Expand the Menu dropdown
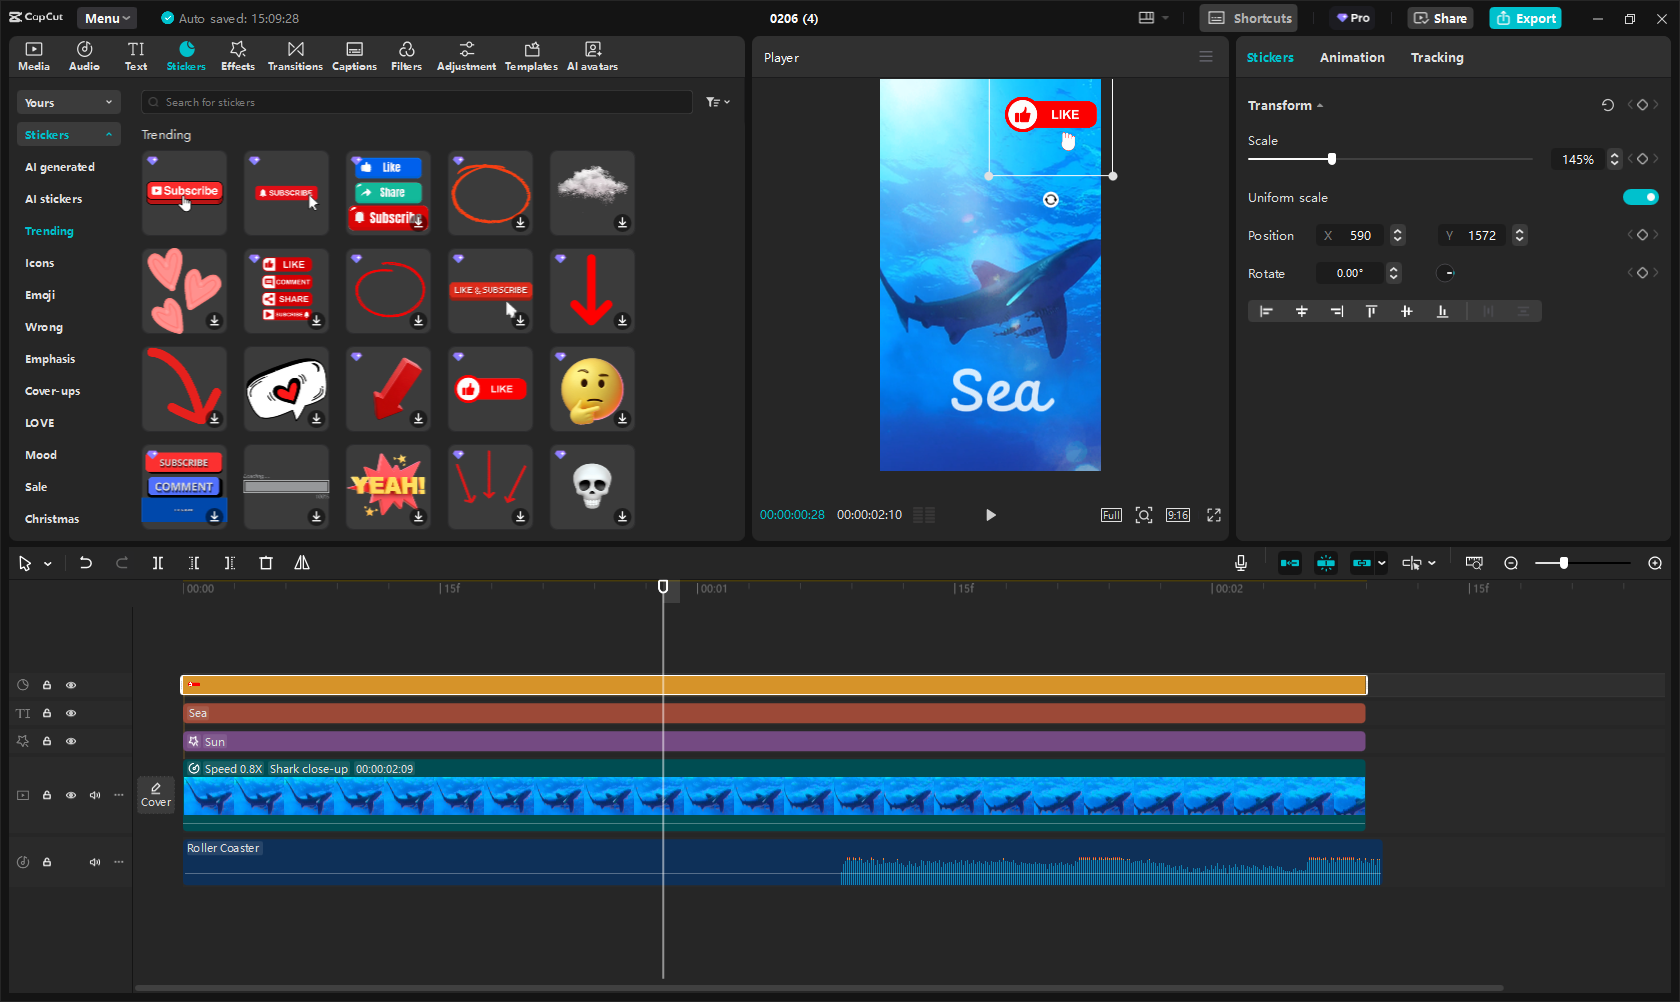 click(107, 18)
